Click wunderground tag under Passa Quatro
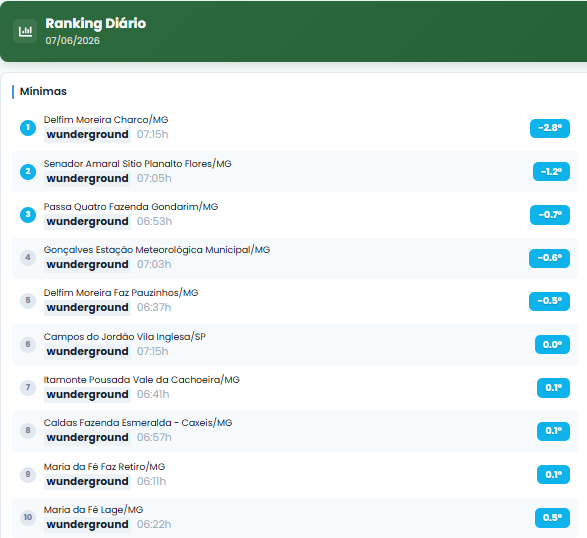This screenshot has width=587, height=538. [x=87, y=222]
